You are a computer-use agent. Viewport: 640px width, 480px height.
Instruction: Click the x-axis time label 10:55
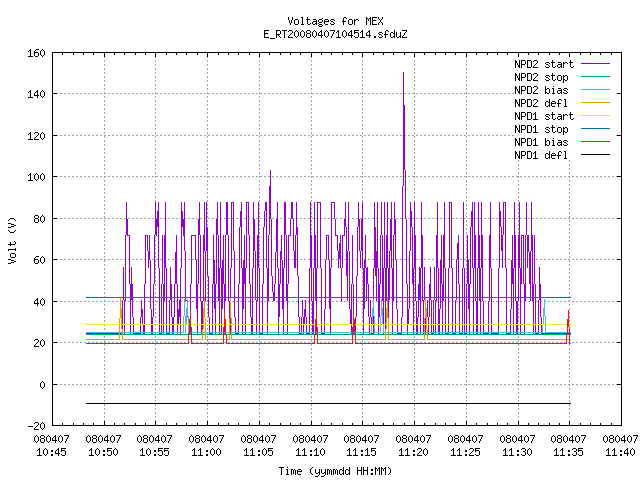(154, 452)
